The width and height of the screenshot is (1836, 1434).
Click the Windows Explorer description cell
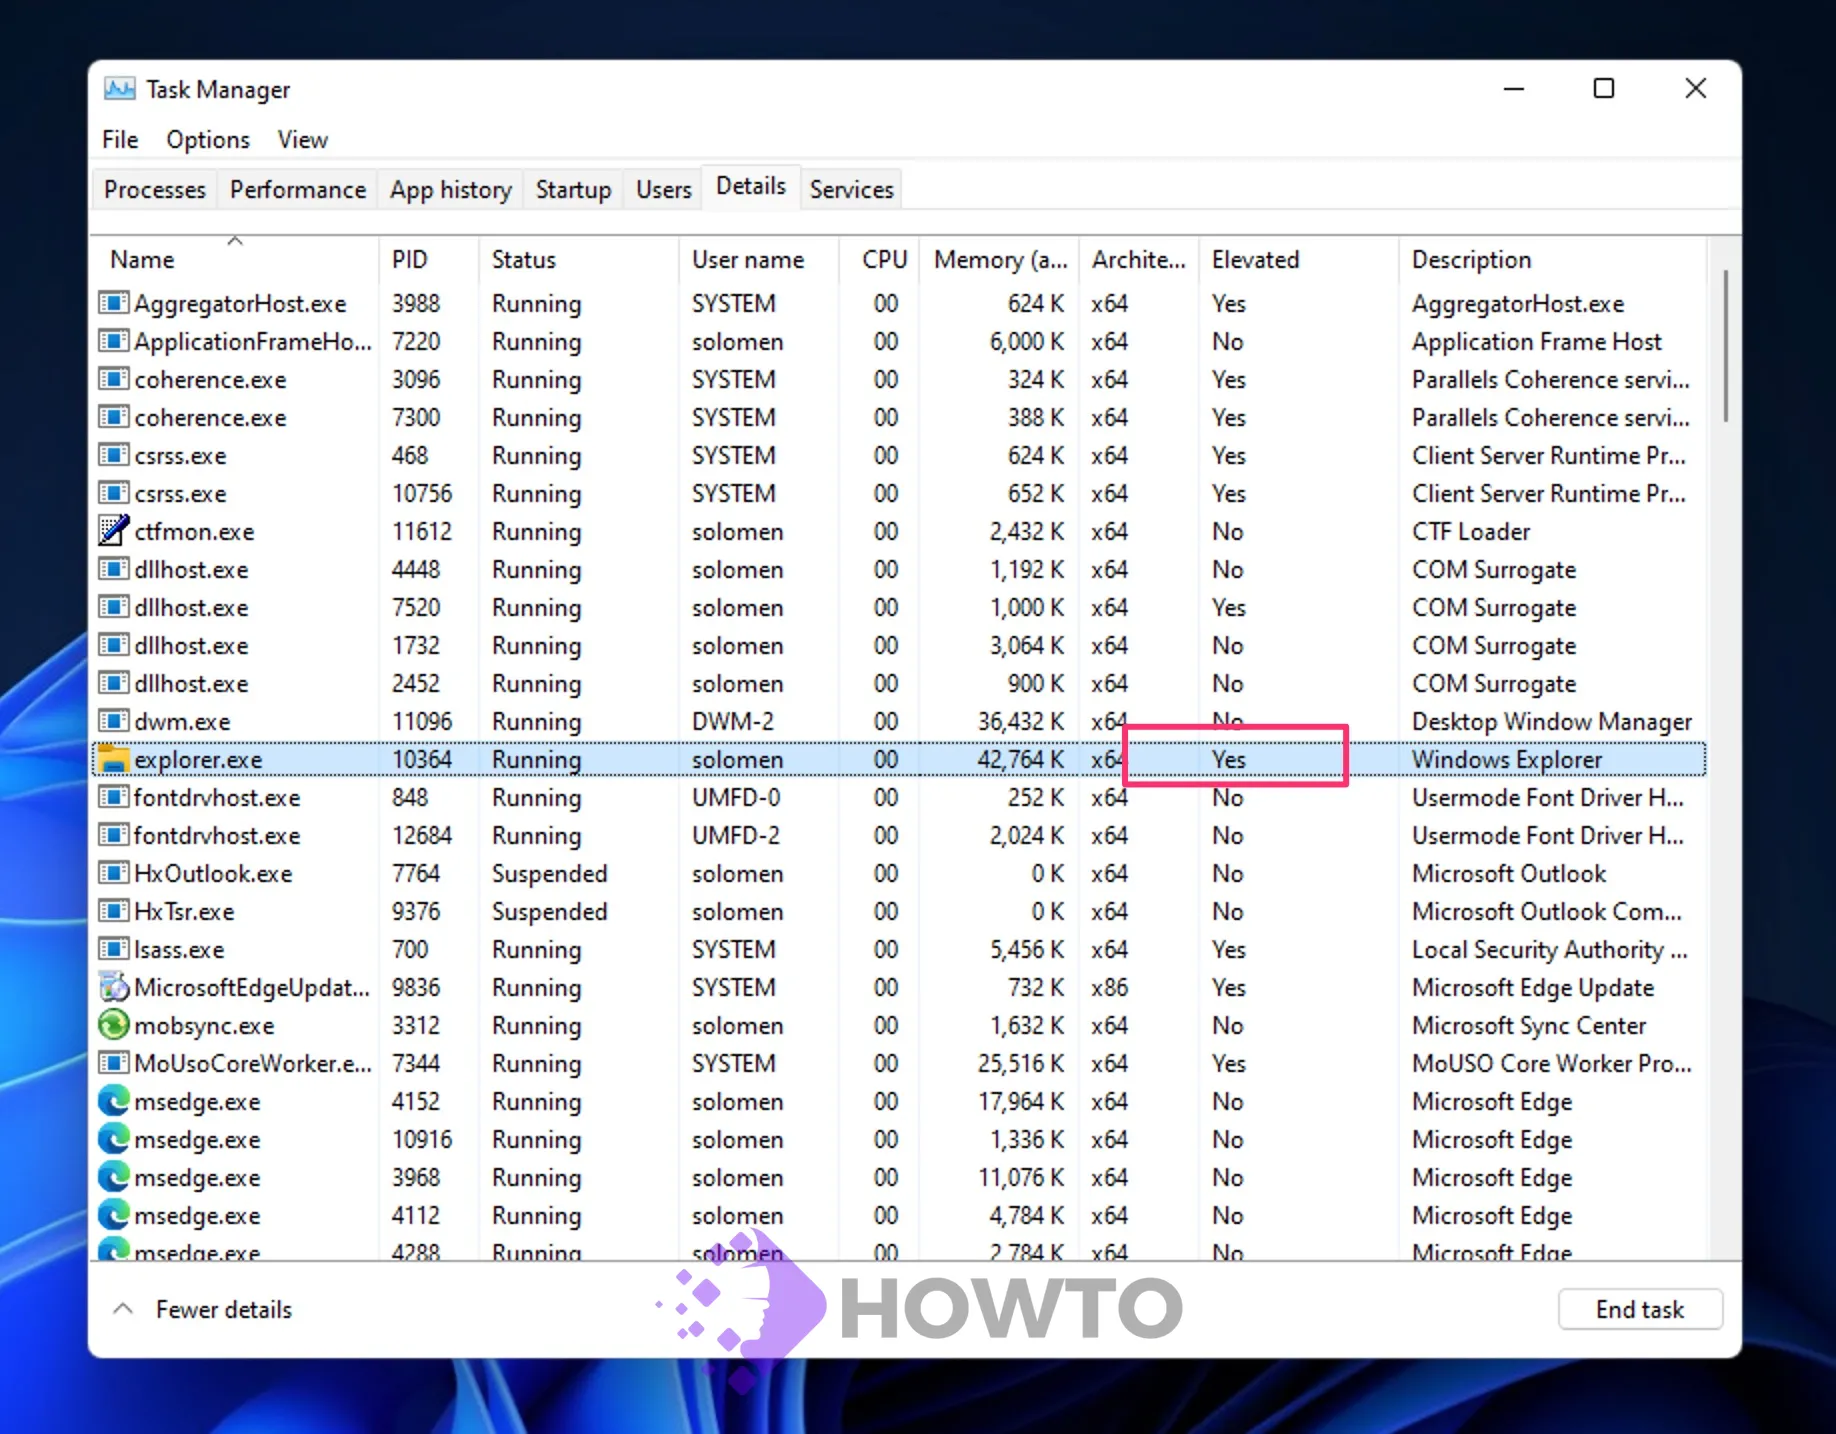(x=1507, y=760)
